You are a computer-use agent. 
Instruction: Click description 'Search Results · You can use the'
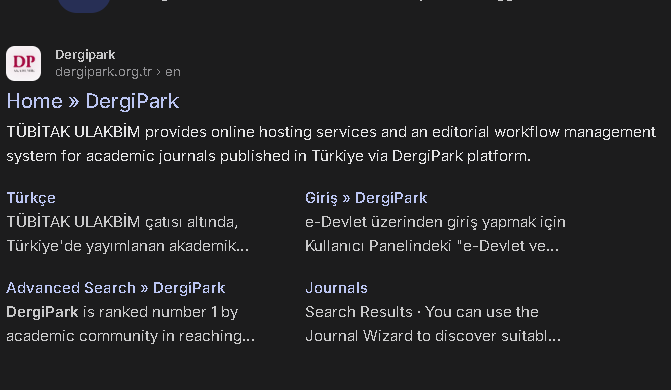(422, 312)
